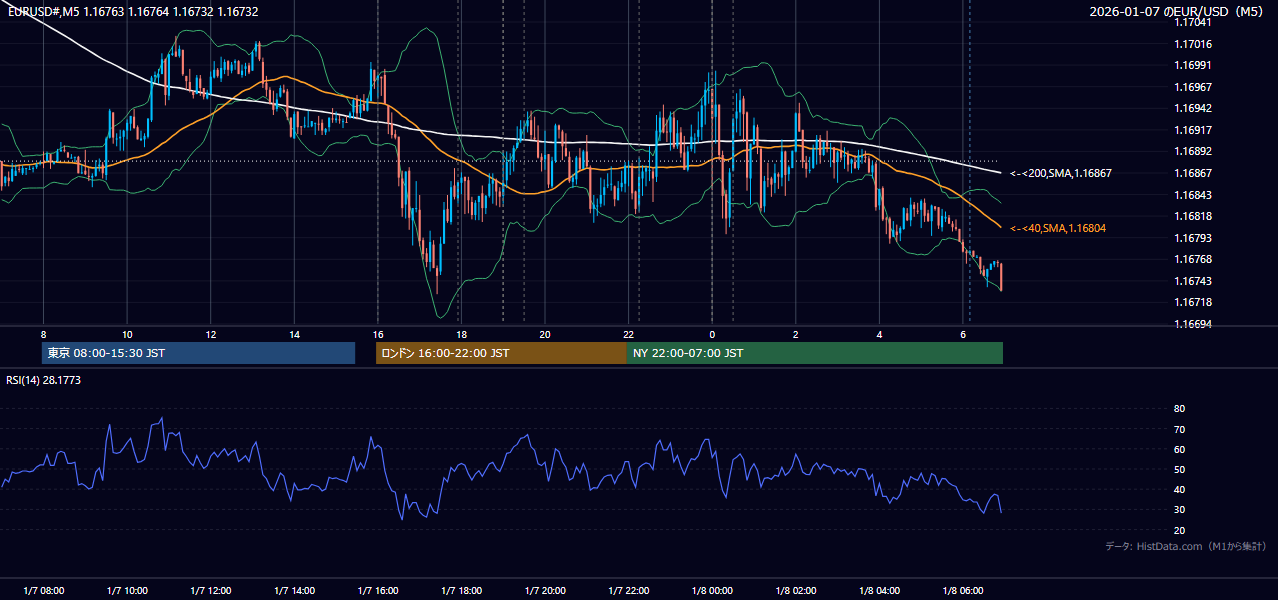The image size is (1278, 600).
Task: Click the 200 SMA 1.16867 label
Action: point(1061,173)
